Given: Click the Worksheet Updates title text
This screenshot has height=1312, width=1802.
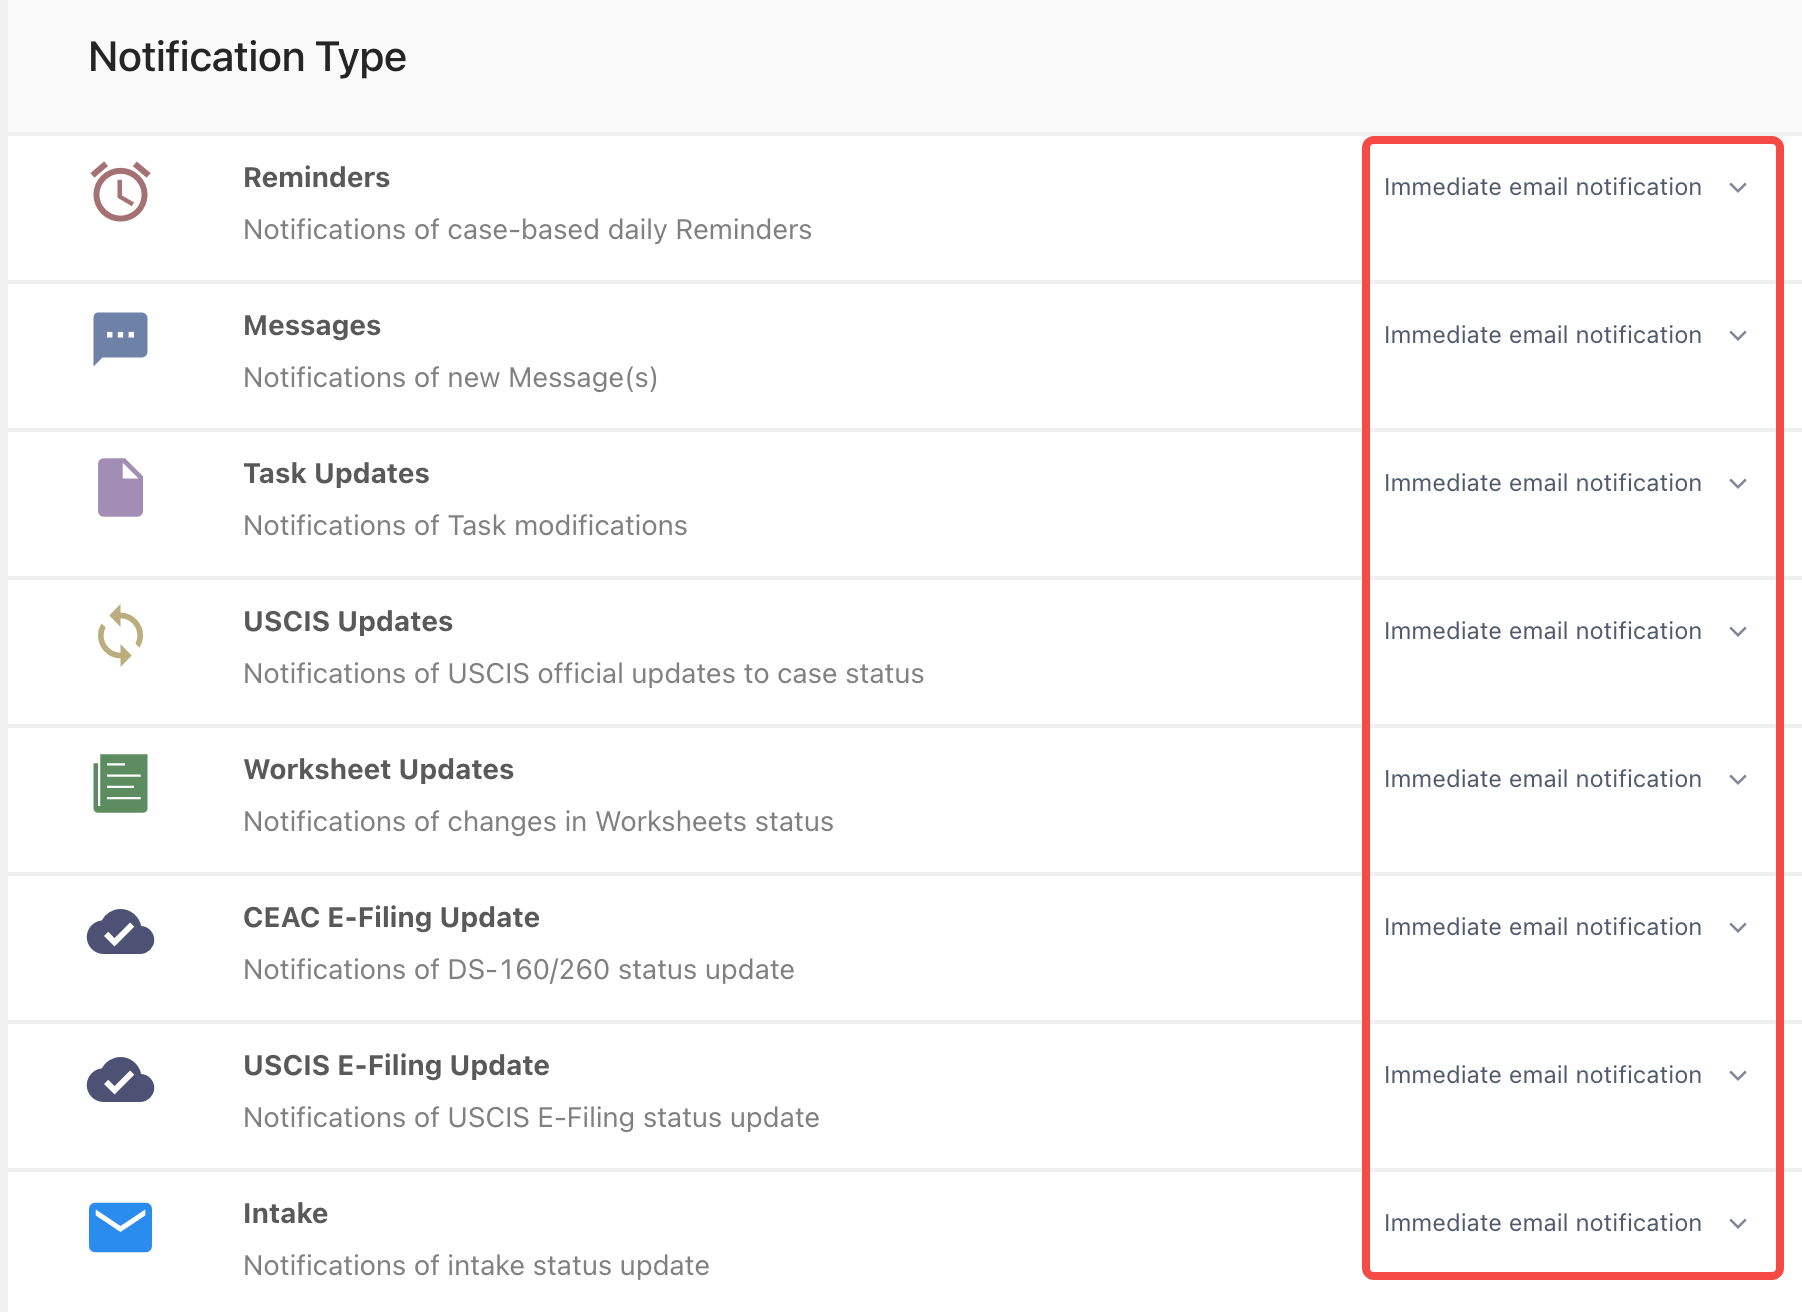Looking at the screenshot, I should click(378, 769).
